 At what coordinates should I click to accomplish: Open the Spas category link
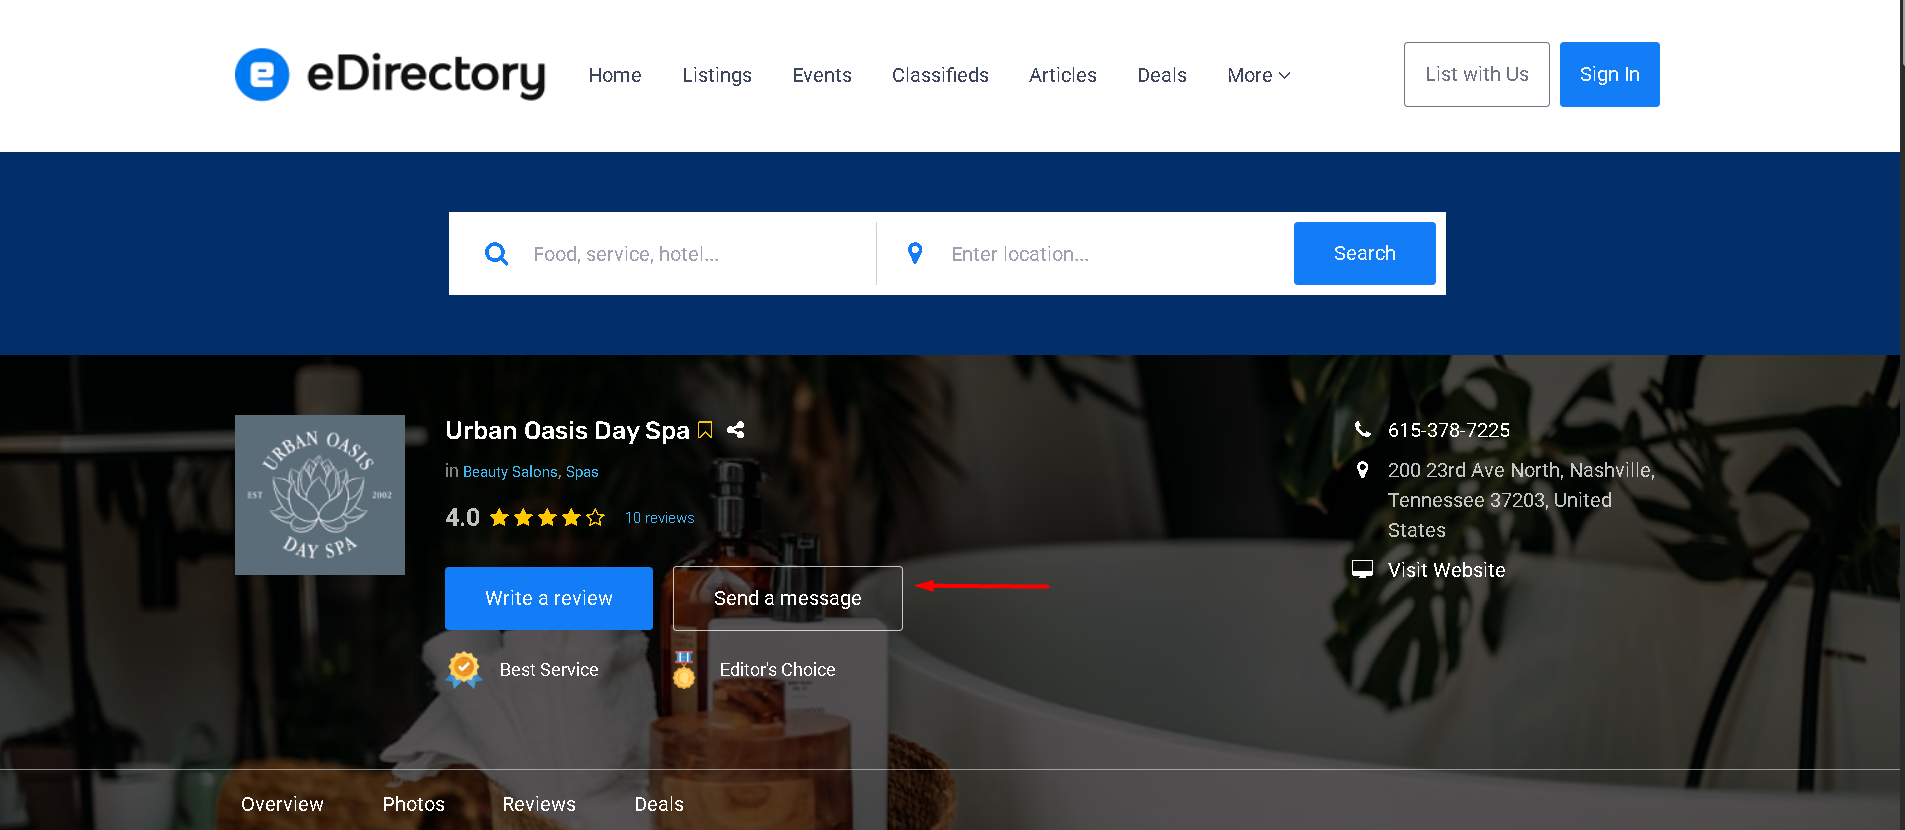(582, 472)
